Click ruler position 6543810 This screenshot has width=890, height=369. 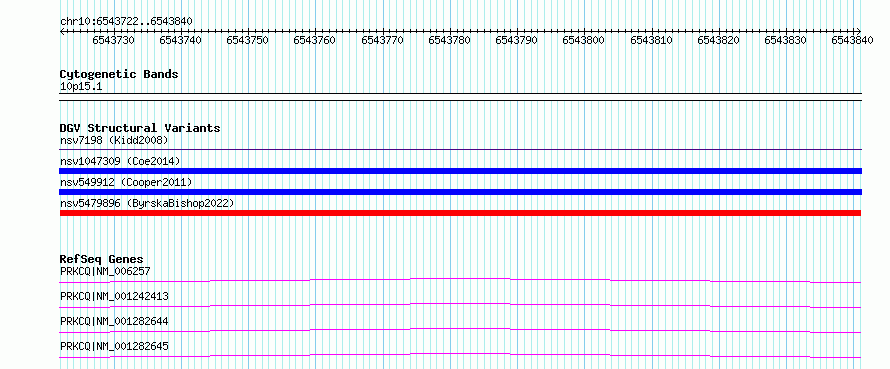coord(651,40)
